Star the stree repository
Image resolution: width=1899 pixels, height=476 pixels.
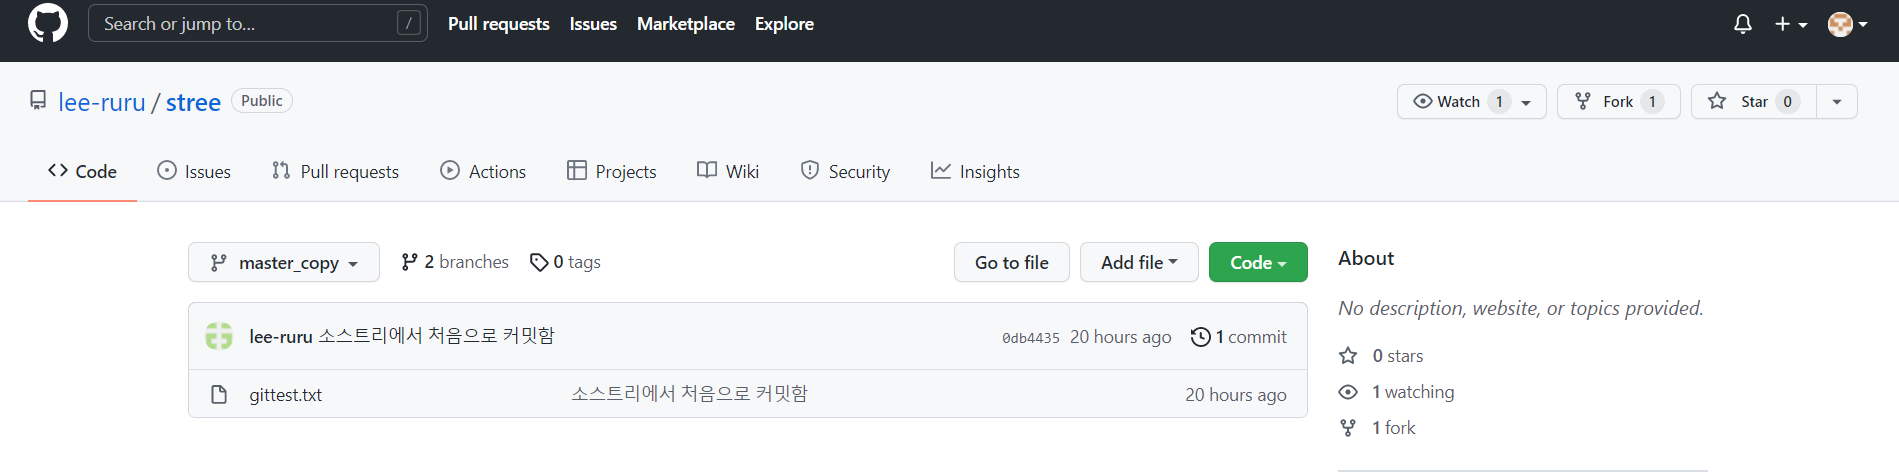click(x=1753, y=101)
